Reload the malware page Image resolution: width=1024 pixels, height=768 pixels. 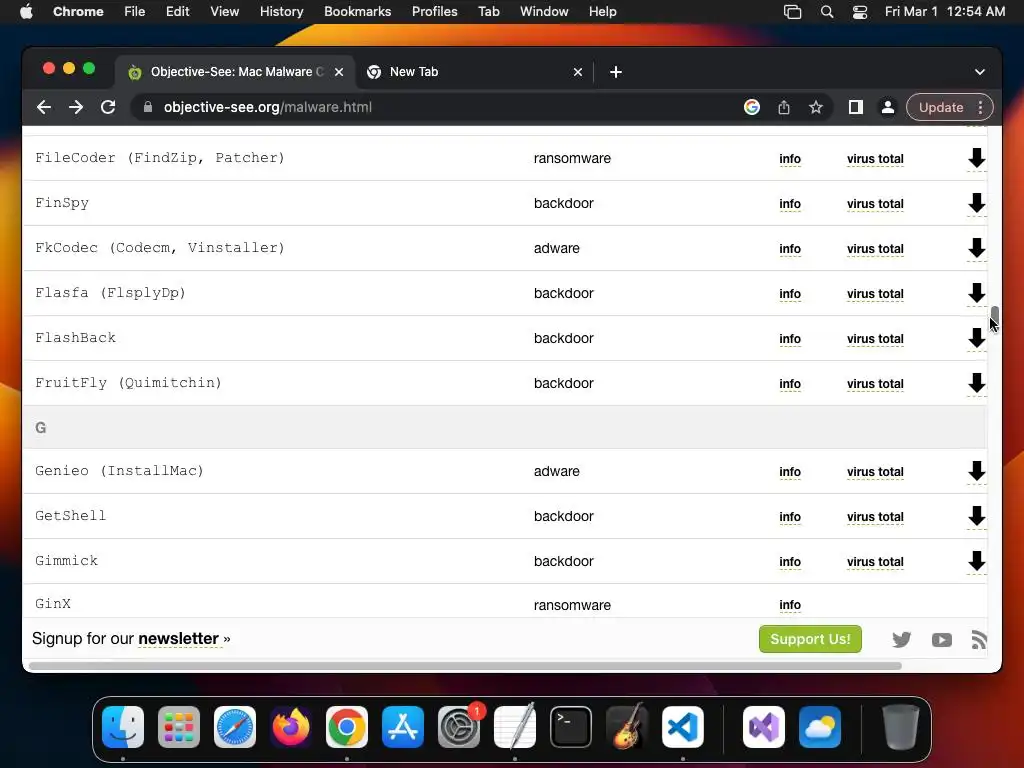pos(108,107)
